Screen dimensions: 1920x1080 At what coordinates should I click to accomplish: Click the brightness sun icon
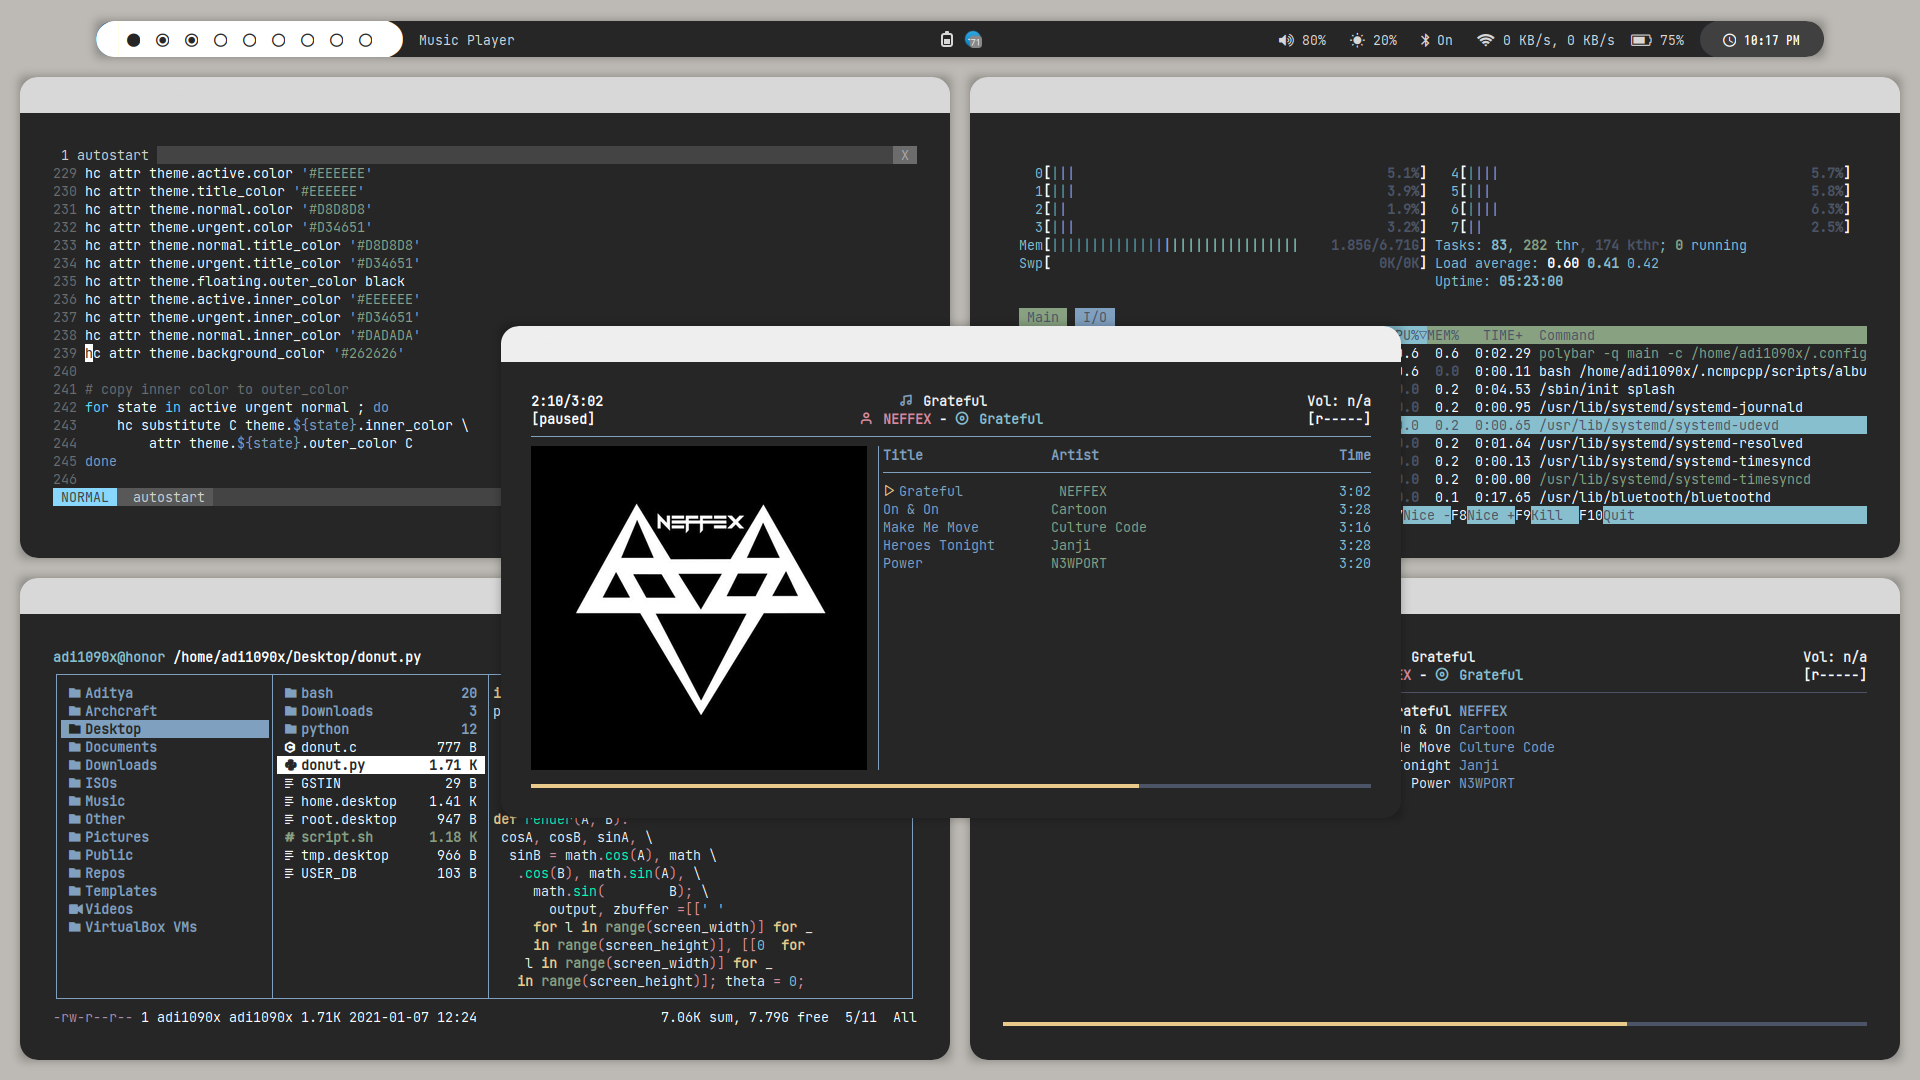(x=1357, y=40)
